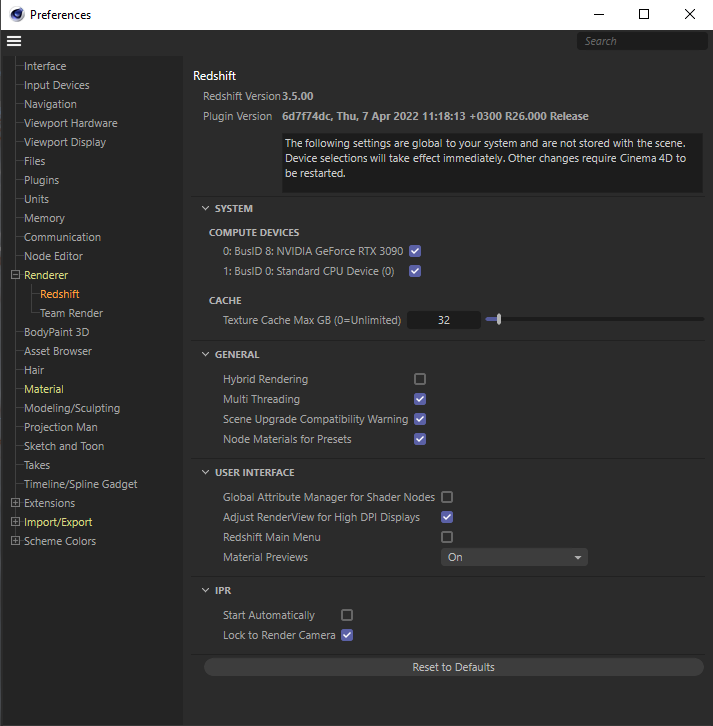
Task: Collapse the SYSTEM section chevron
Action: click(x=206, y=208)
